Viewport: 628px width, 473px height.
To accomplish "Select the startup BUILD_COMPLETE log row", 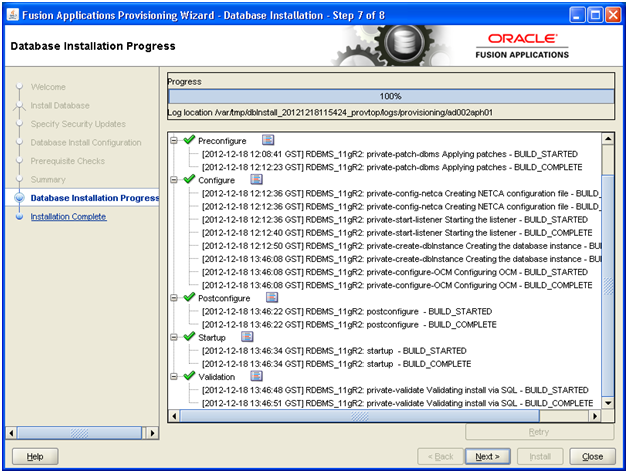I will pos(336,364).
